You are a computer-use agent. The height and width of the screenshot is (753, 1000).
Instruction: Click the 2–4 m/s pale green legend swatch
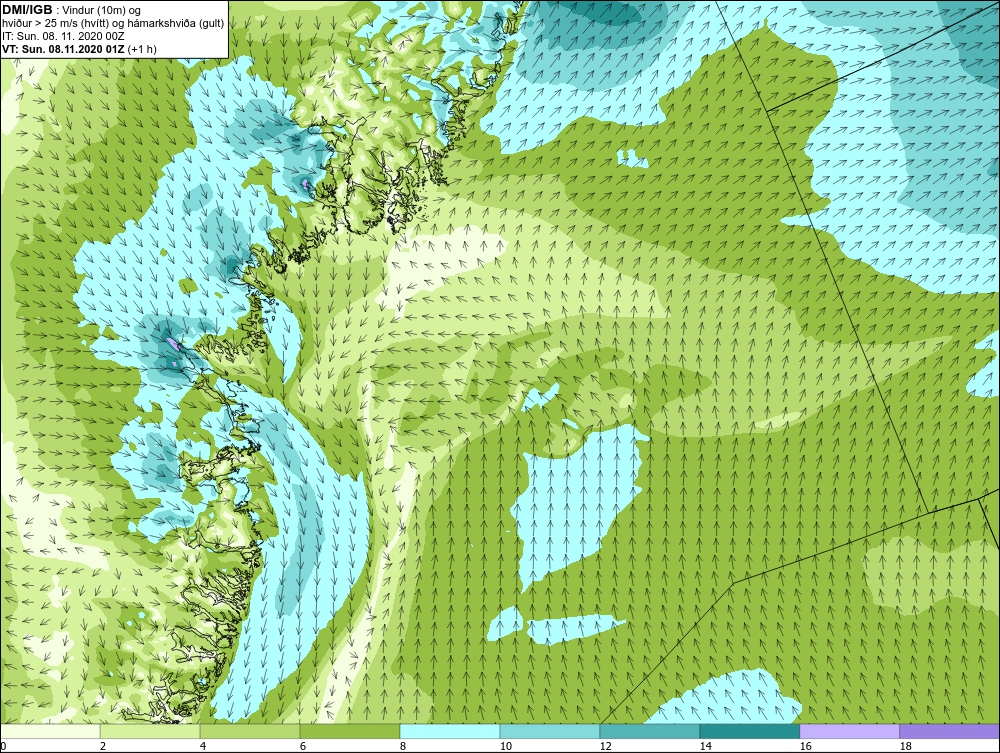click(150, 731)
